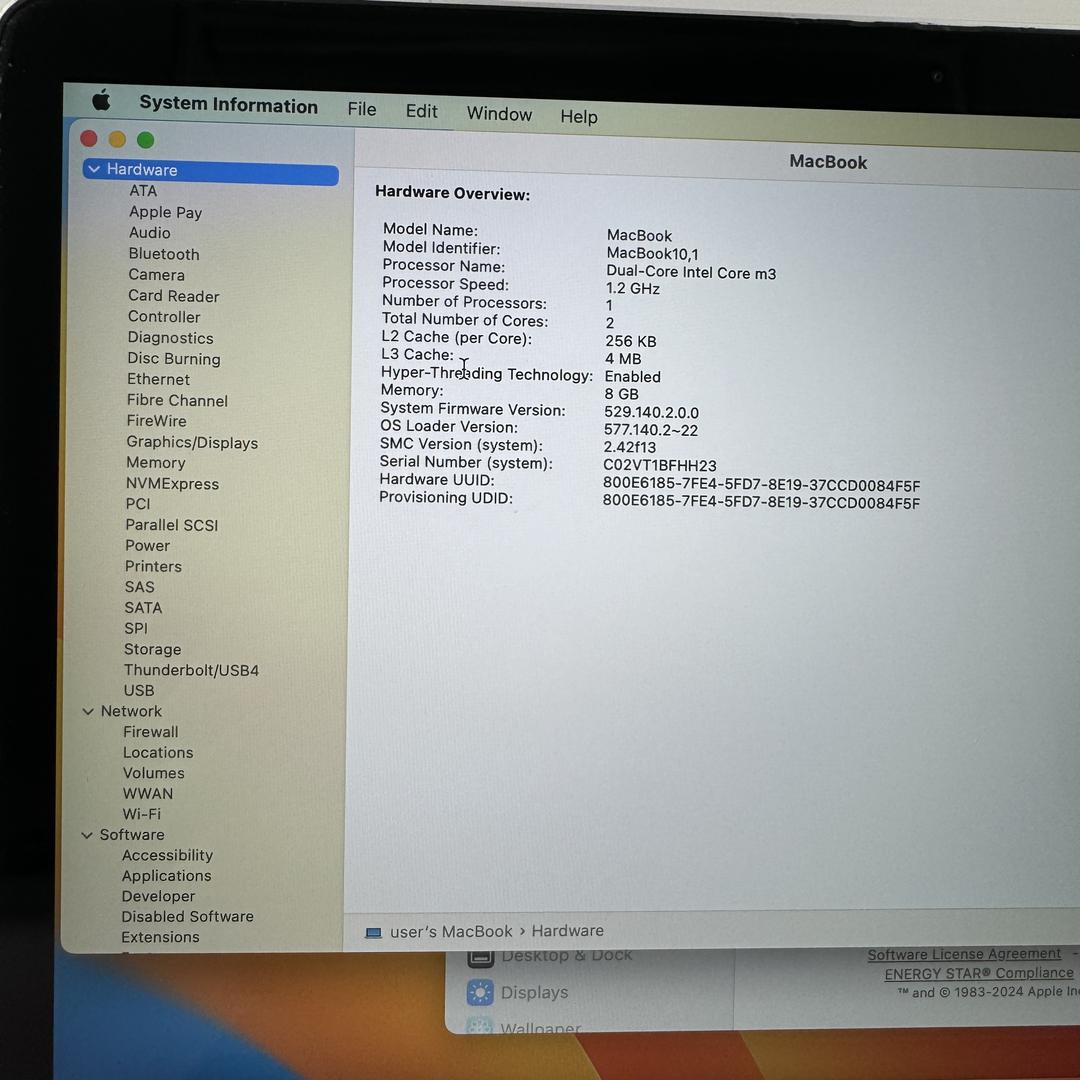Select NVMExpress in the sidebar
Image resolution: width=1080 pixels, height=1080 pixels.
pos(172,484)
